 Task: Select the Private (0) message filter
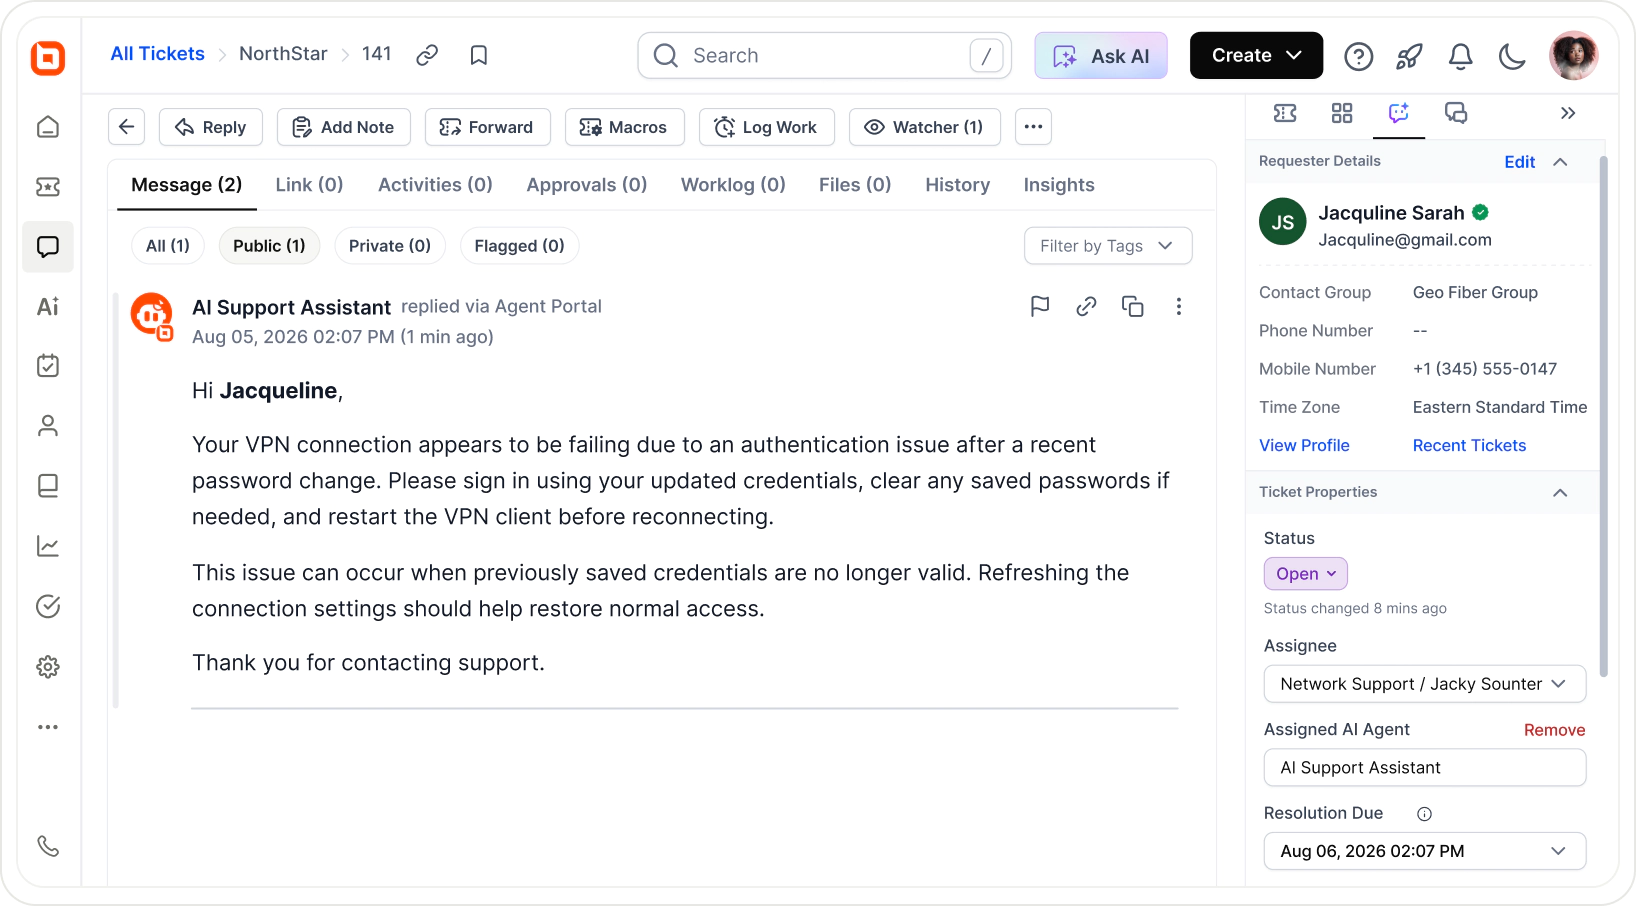[x=390, y=246]
